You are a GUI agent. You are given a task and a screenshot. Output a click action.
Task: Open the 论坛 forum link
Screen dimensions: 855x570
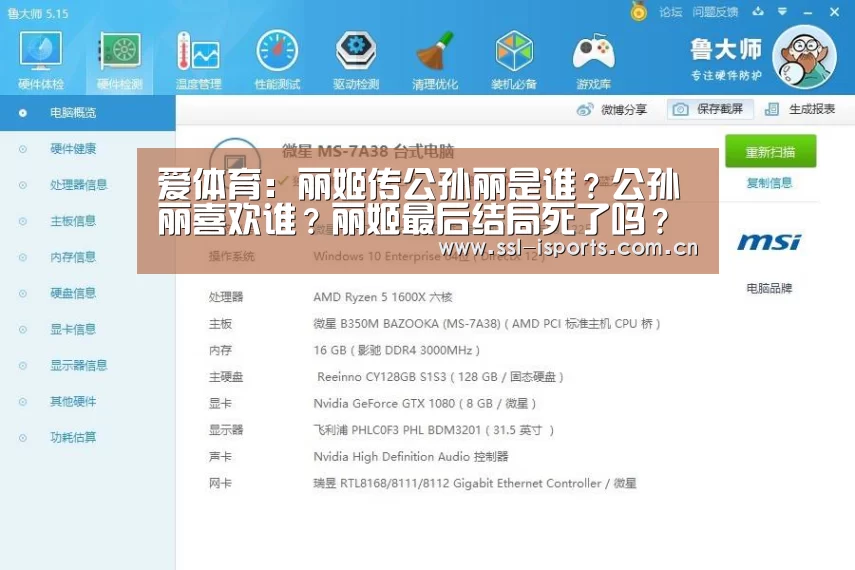tap(670, 12)
